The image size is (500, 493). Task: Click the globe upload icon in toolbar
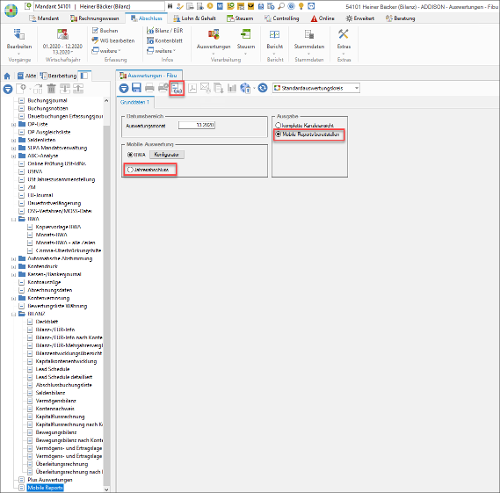(x=245, y=88)
